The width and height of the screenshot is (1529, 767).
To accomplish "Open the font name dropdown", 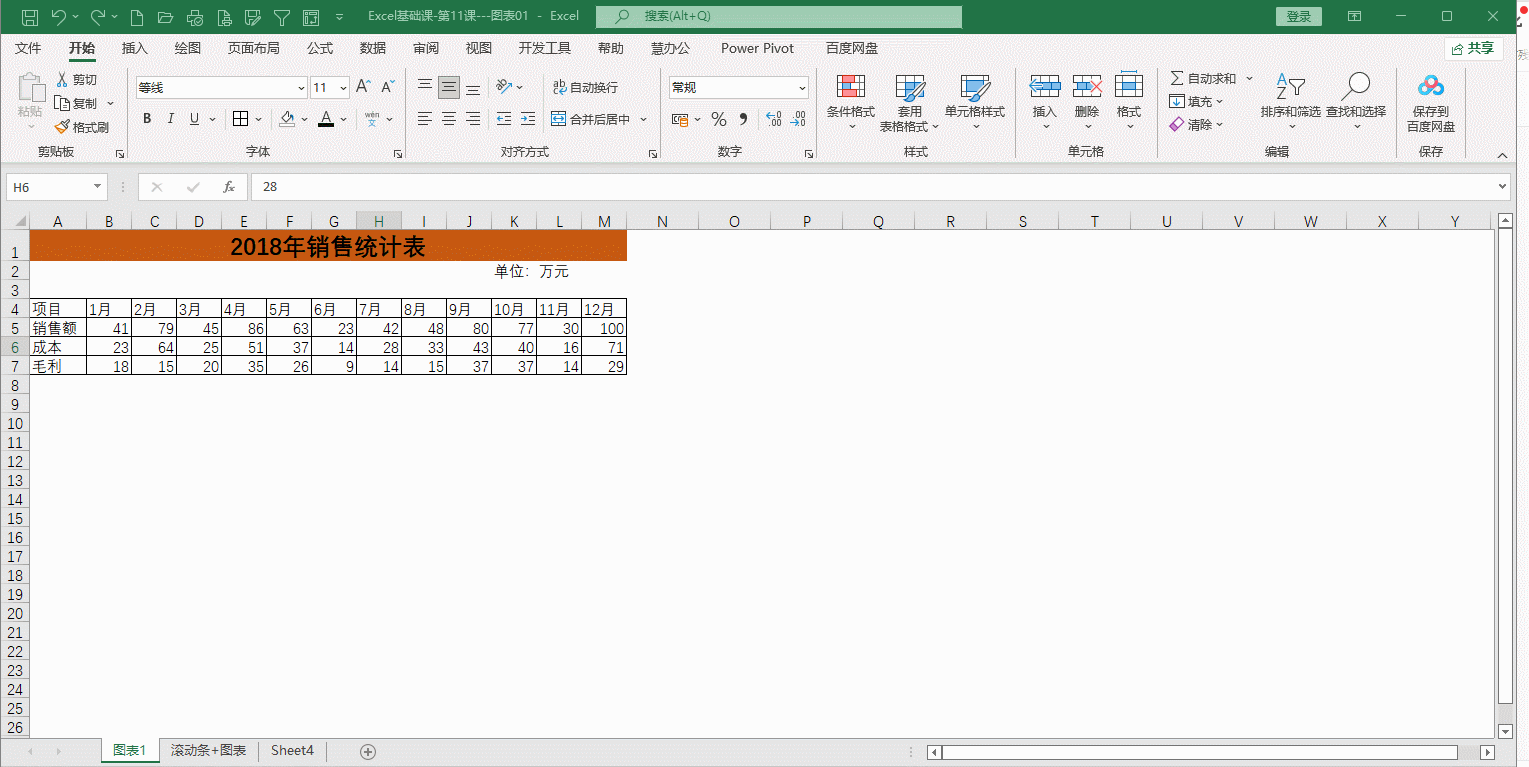I will [301, 88].
